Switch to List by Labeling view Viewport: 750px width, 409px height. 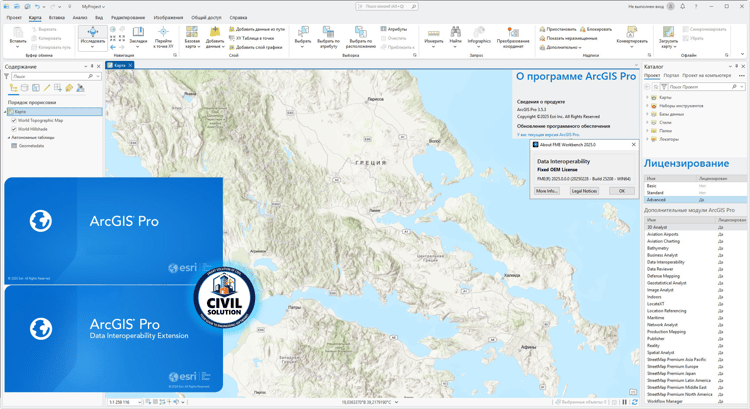point(69,88)
